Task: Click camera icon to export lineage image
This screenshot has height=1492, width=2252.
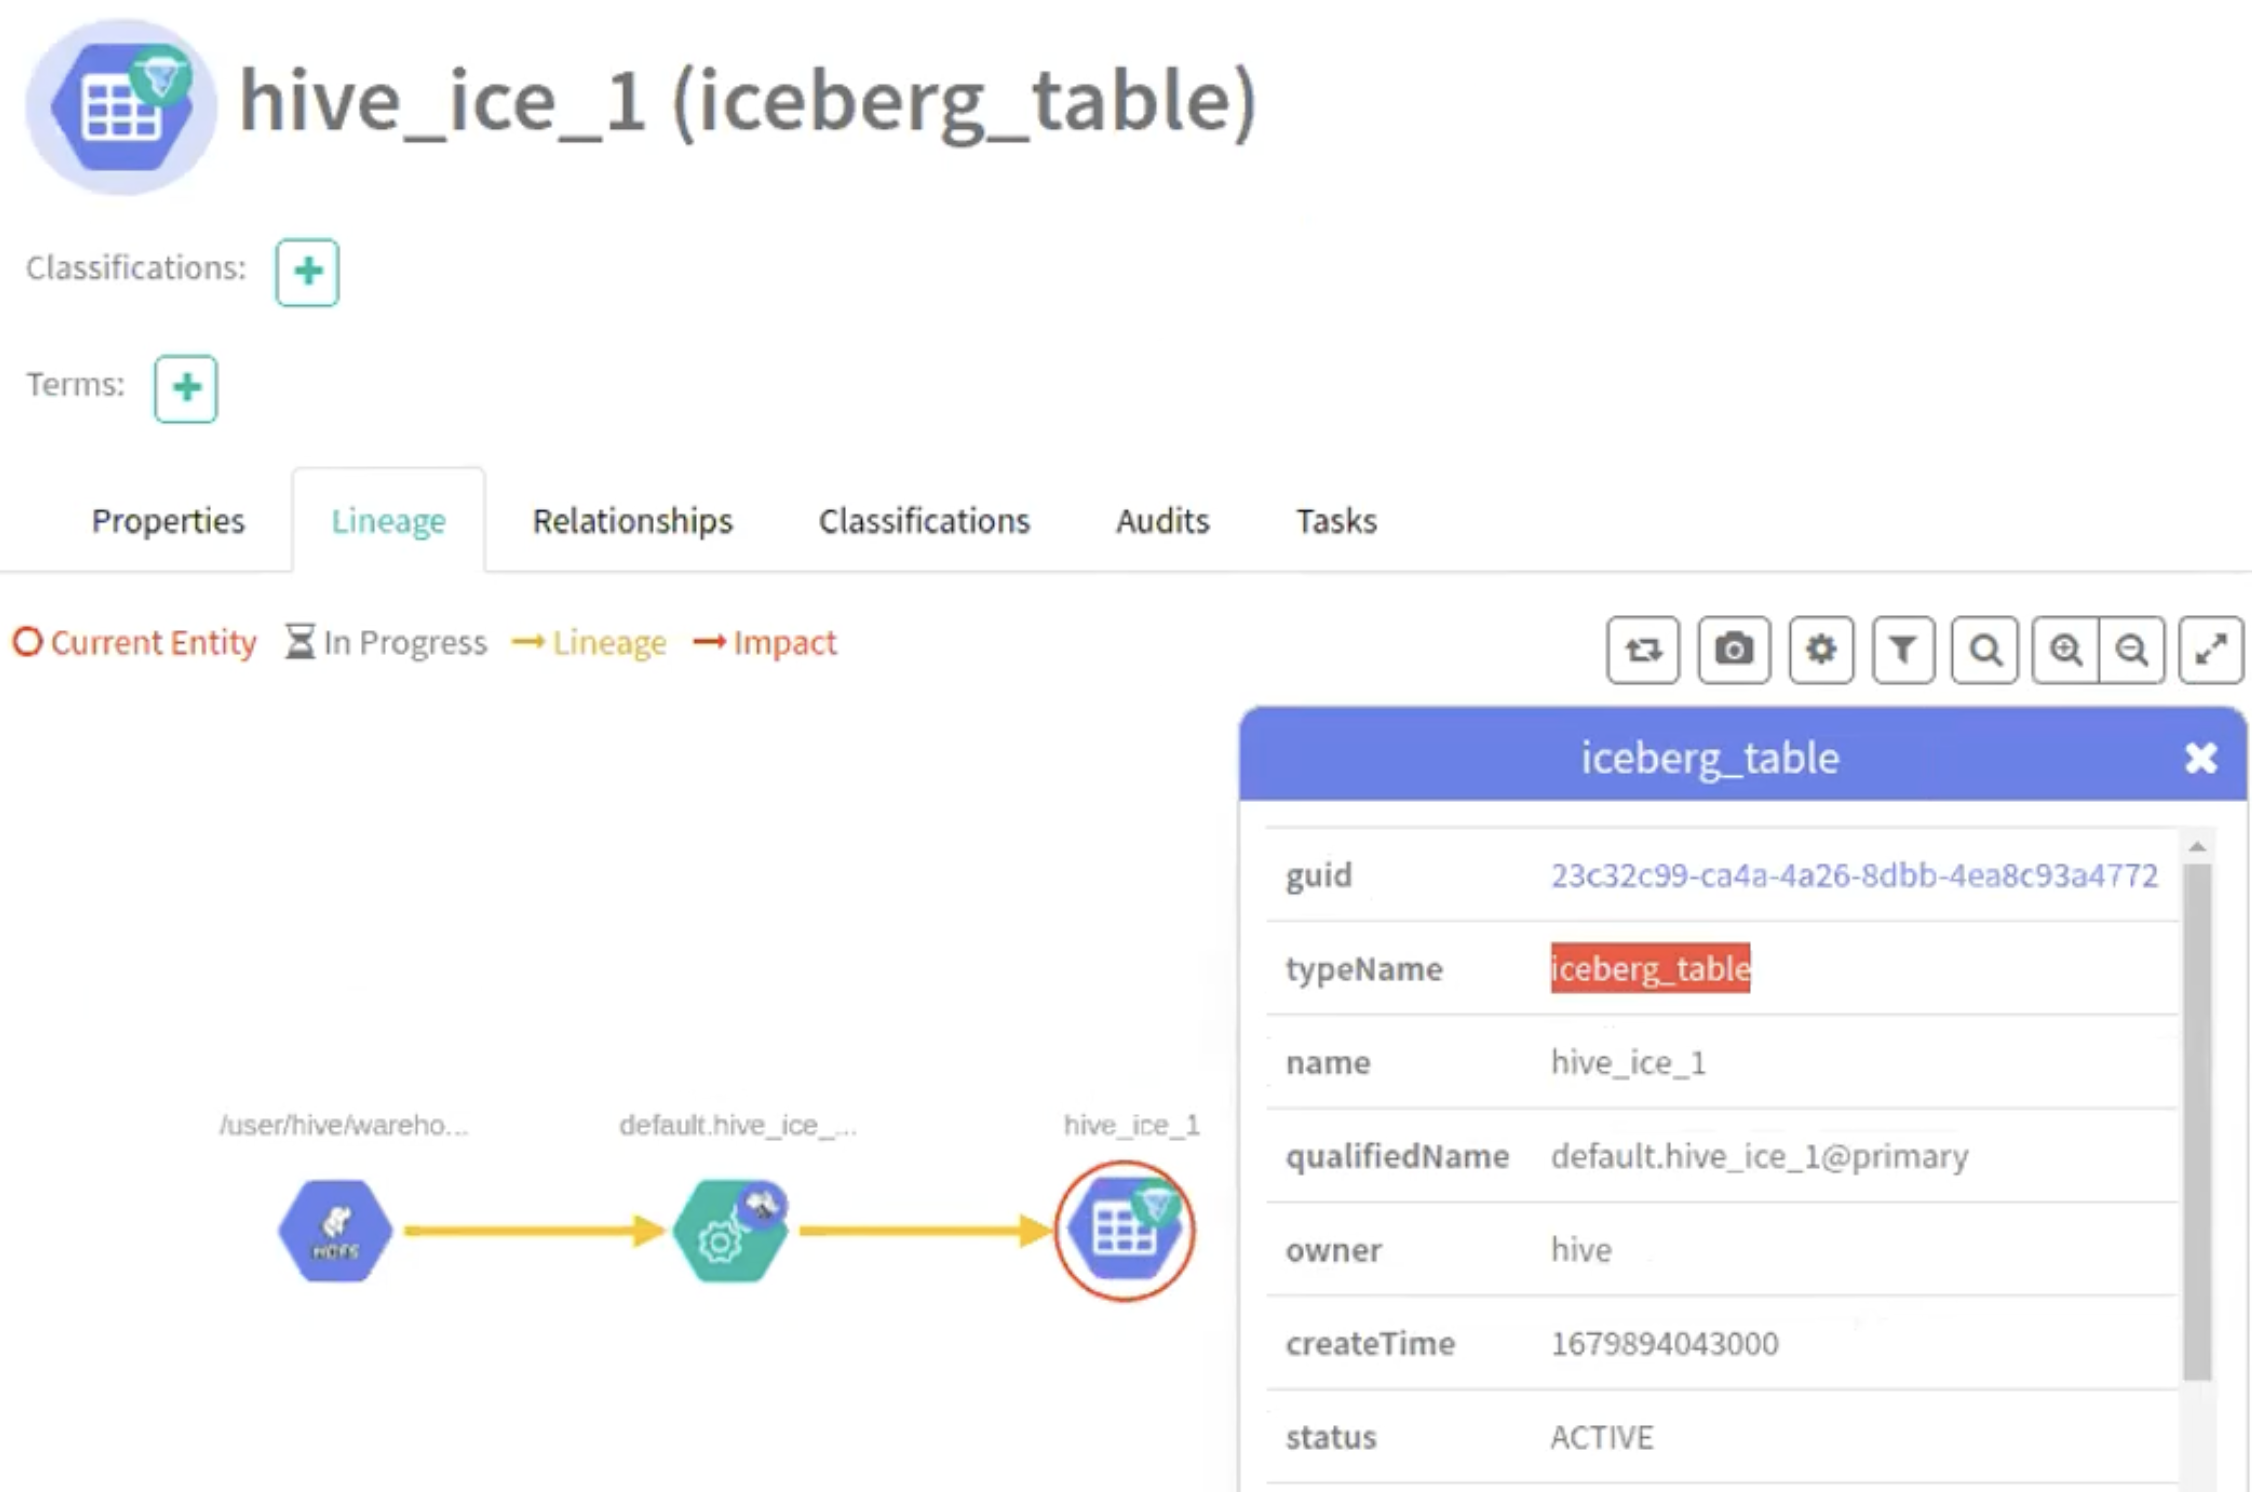Action: (1734, 650)
